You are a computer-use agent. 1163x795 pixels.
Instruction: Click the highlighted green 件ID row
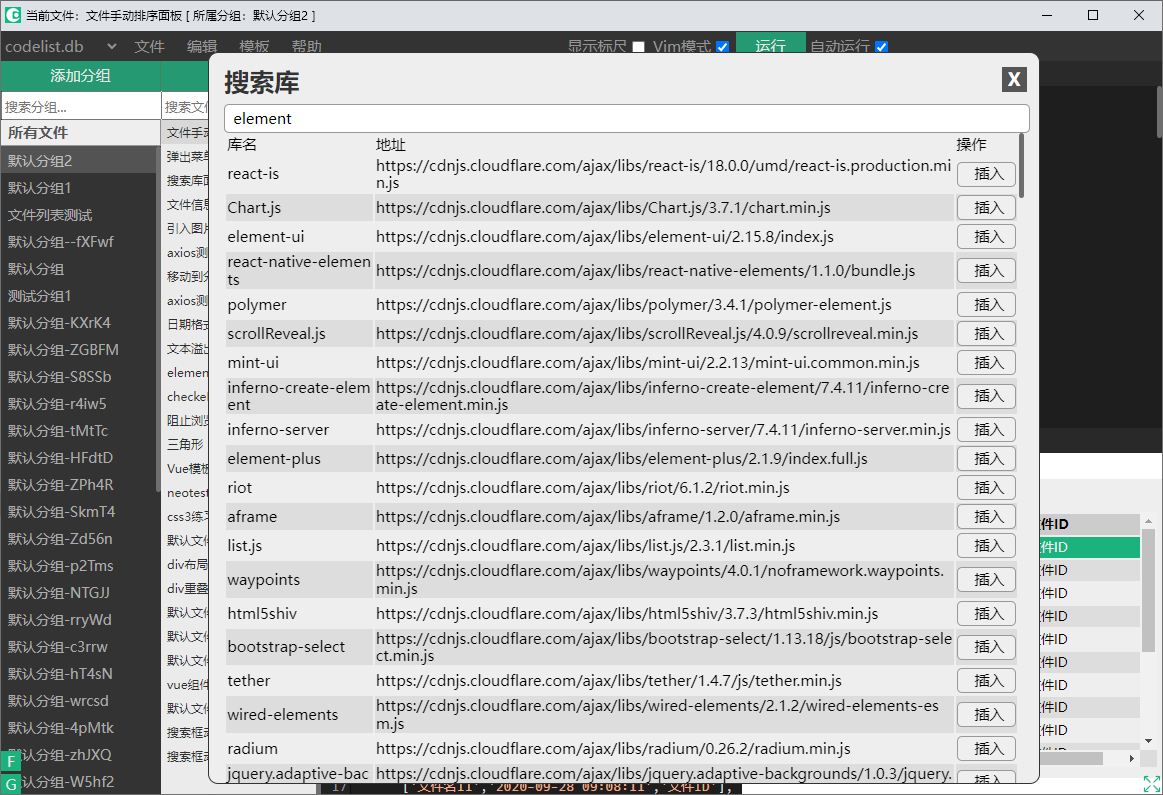(x=1090, y=547)
